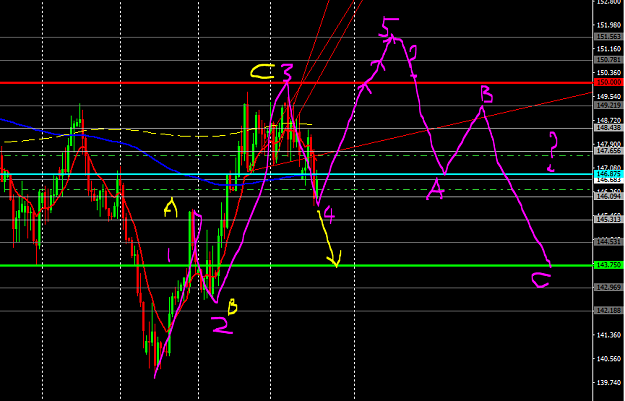The height and width of the screenshot is (401, 625).
Task: Select the gray 151.563 price level tag
Action: 608,37
